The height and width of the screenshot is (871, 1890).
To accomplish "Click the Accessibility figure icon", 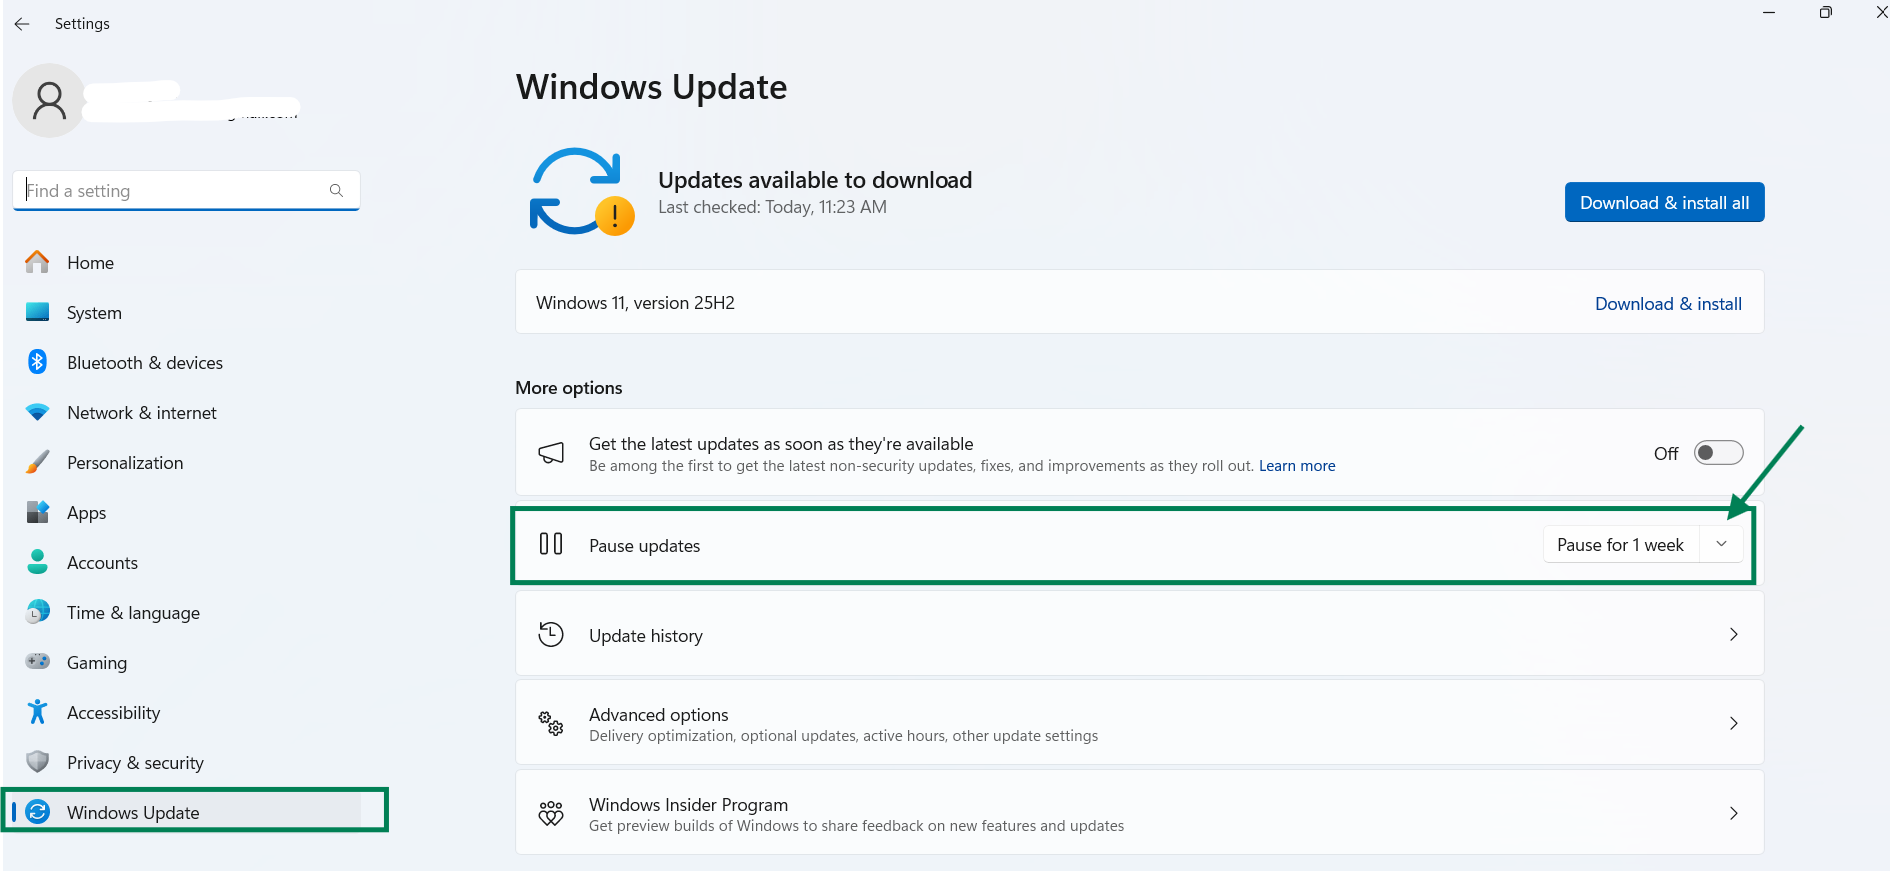I will [x=38, y=712].
